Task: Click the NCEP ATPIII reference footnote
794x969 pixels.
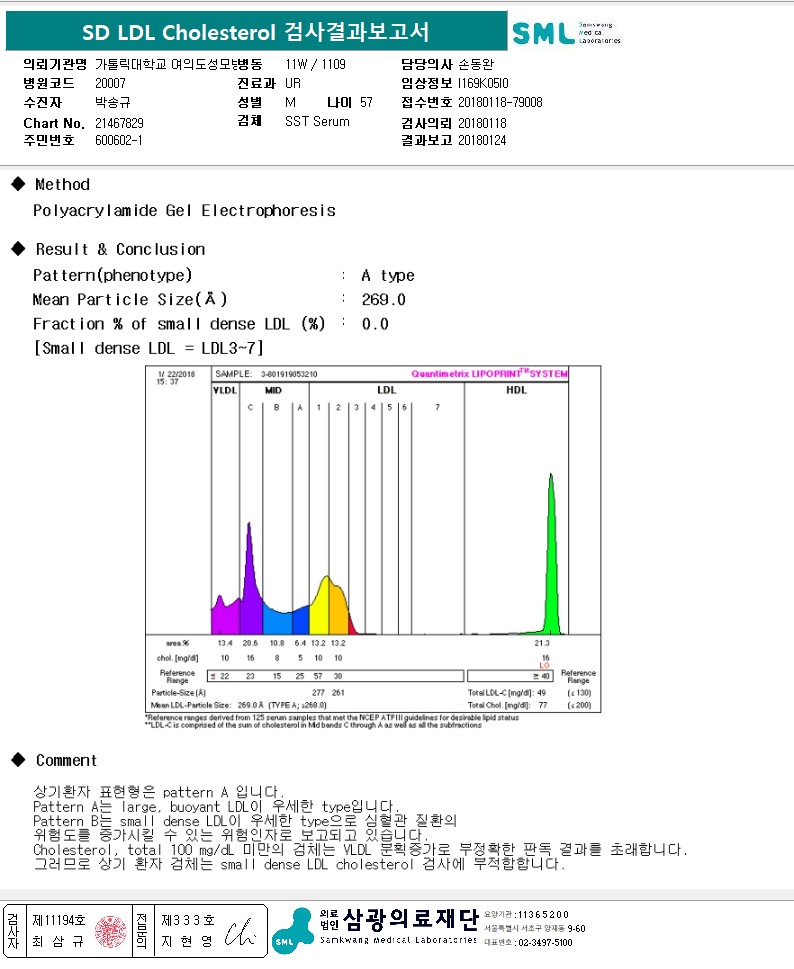Action: click(x=332, y=717)
